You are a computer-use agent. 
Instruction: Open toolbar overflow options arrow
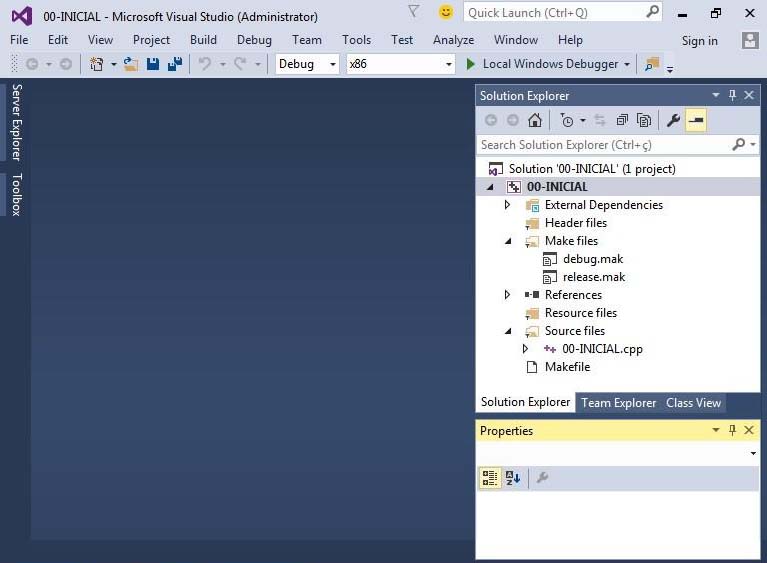670,69
